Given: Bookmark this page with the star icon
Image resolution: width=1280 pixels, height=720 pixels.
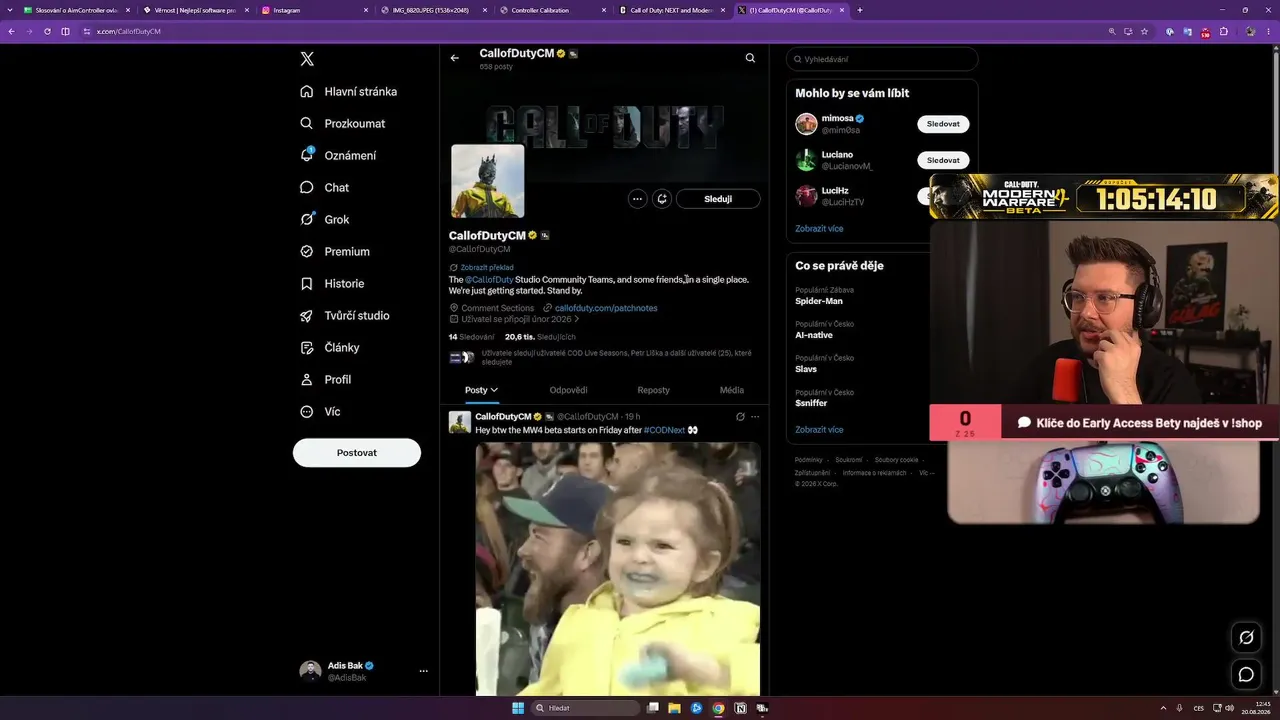Looking at the screenshot, I should point(1145,31).
